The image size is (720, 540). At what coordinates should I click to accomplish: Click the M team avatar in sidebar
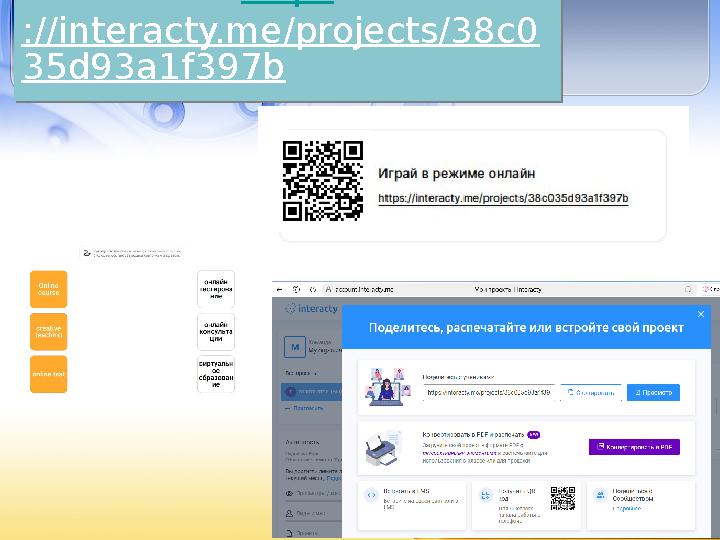click(x=295, y=347)
